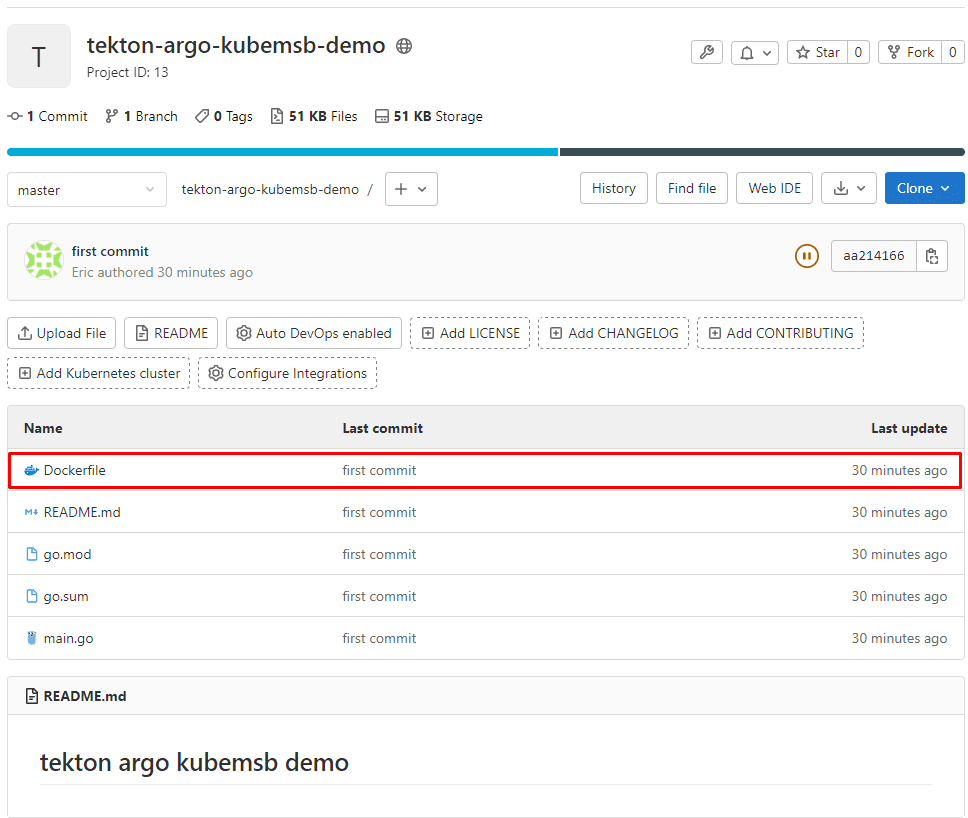Open main.go's first commit link
The height and width of the screenshot is (818, 968).
379,638
